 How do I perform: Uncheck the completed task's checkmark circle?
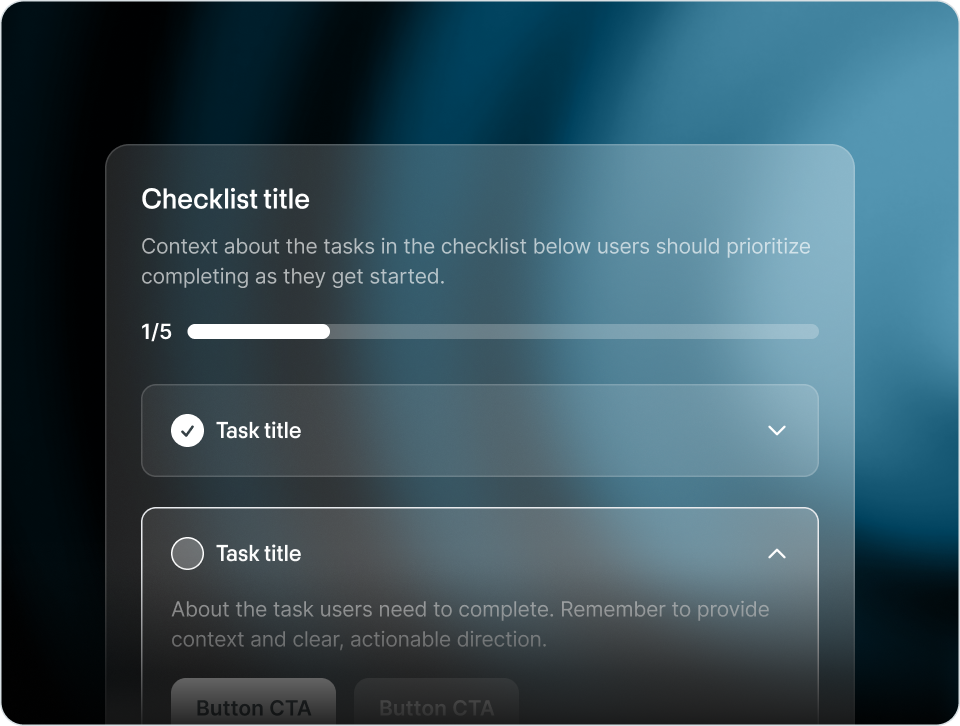[x=187, y=431]
